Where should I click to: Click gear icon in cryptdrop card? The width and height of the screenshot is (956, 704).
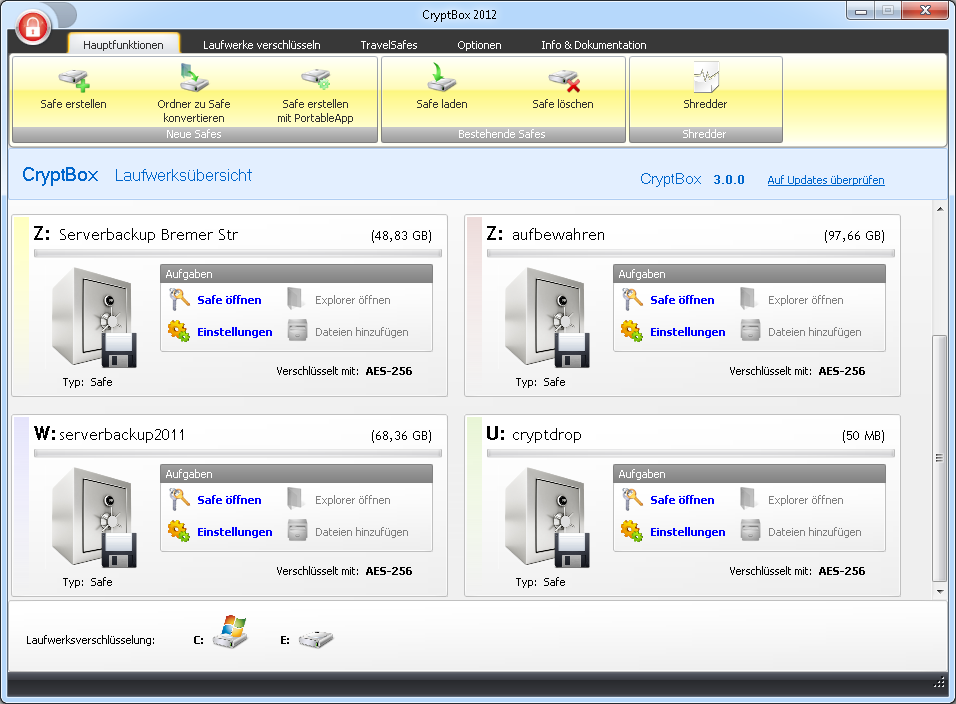tap(632, 531)
